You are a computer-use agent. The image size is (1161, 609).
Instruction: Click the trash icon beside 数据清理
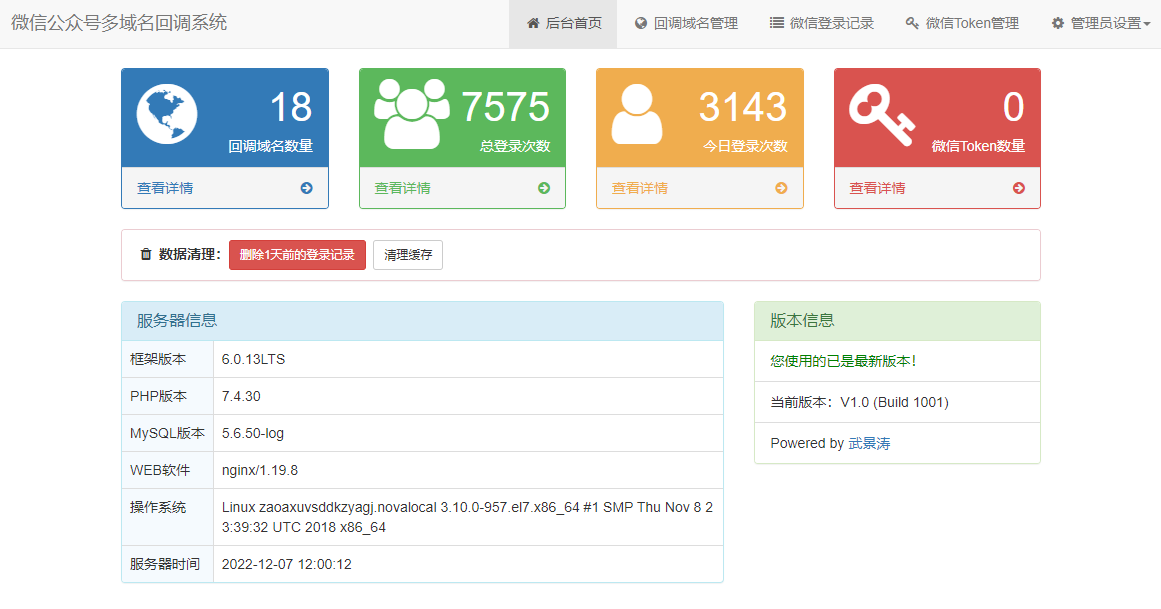pyautogui.click(x=146, y=255)
